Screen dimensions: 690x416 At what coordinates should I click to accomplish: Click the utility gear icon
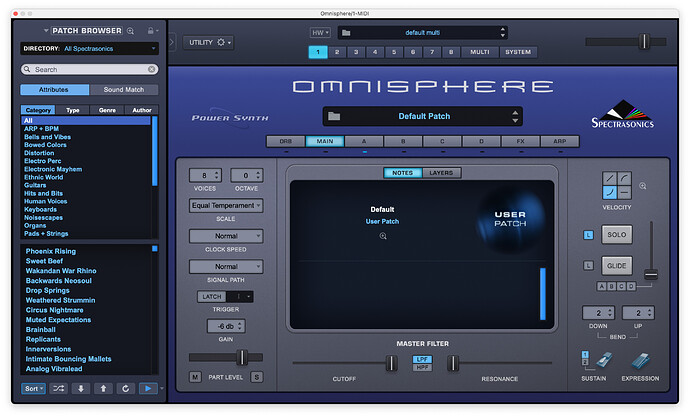(221, 42)
